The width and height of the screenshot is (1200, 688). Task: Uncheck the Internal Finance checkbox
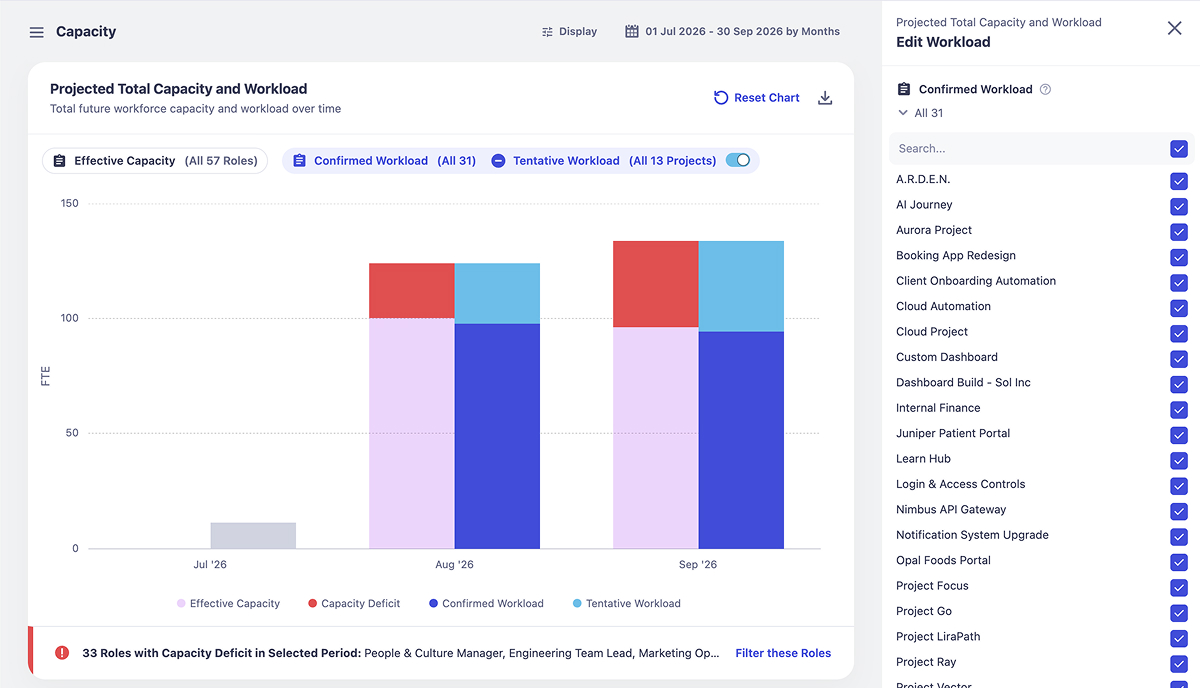[x=1179, y=410]
